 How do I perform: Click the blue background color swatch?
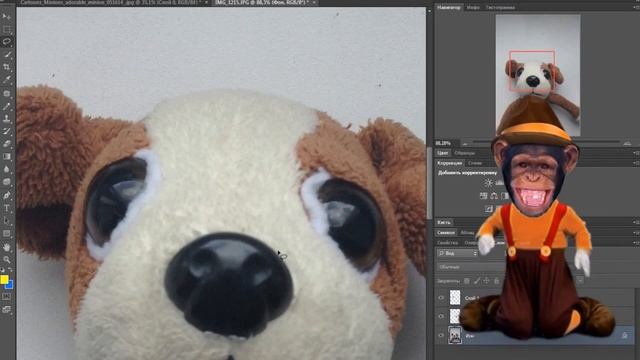pyautogui.click(x=9, y=284)
